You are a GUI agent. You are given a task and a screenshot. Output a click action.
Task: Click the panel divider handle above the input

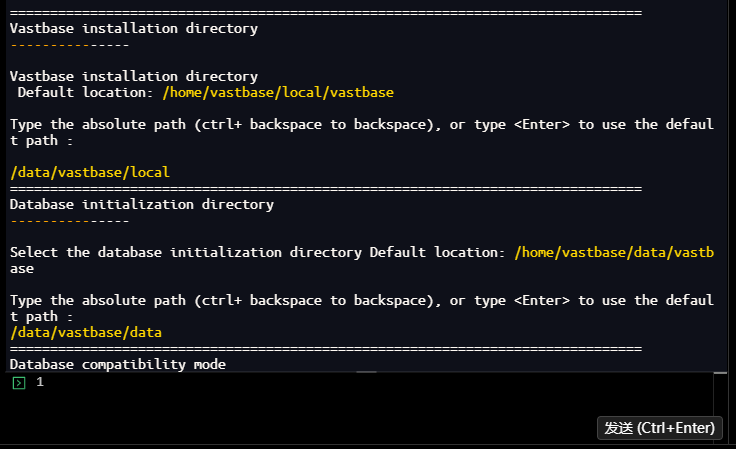[367, 372]
